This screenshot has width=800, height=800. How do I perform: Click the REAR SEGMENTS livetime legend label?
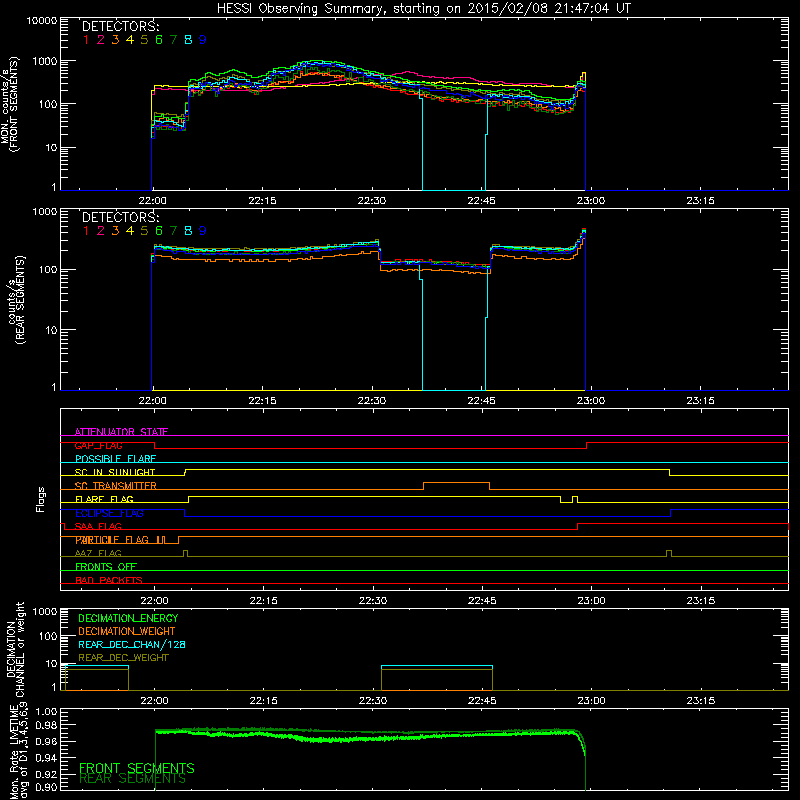coord(133,780)
